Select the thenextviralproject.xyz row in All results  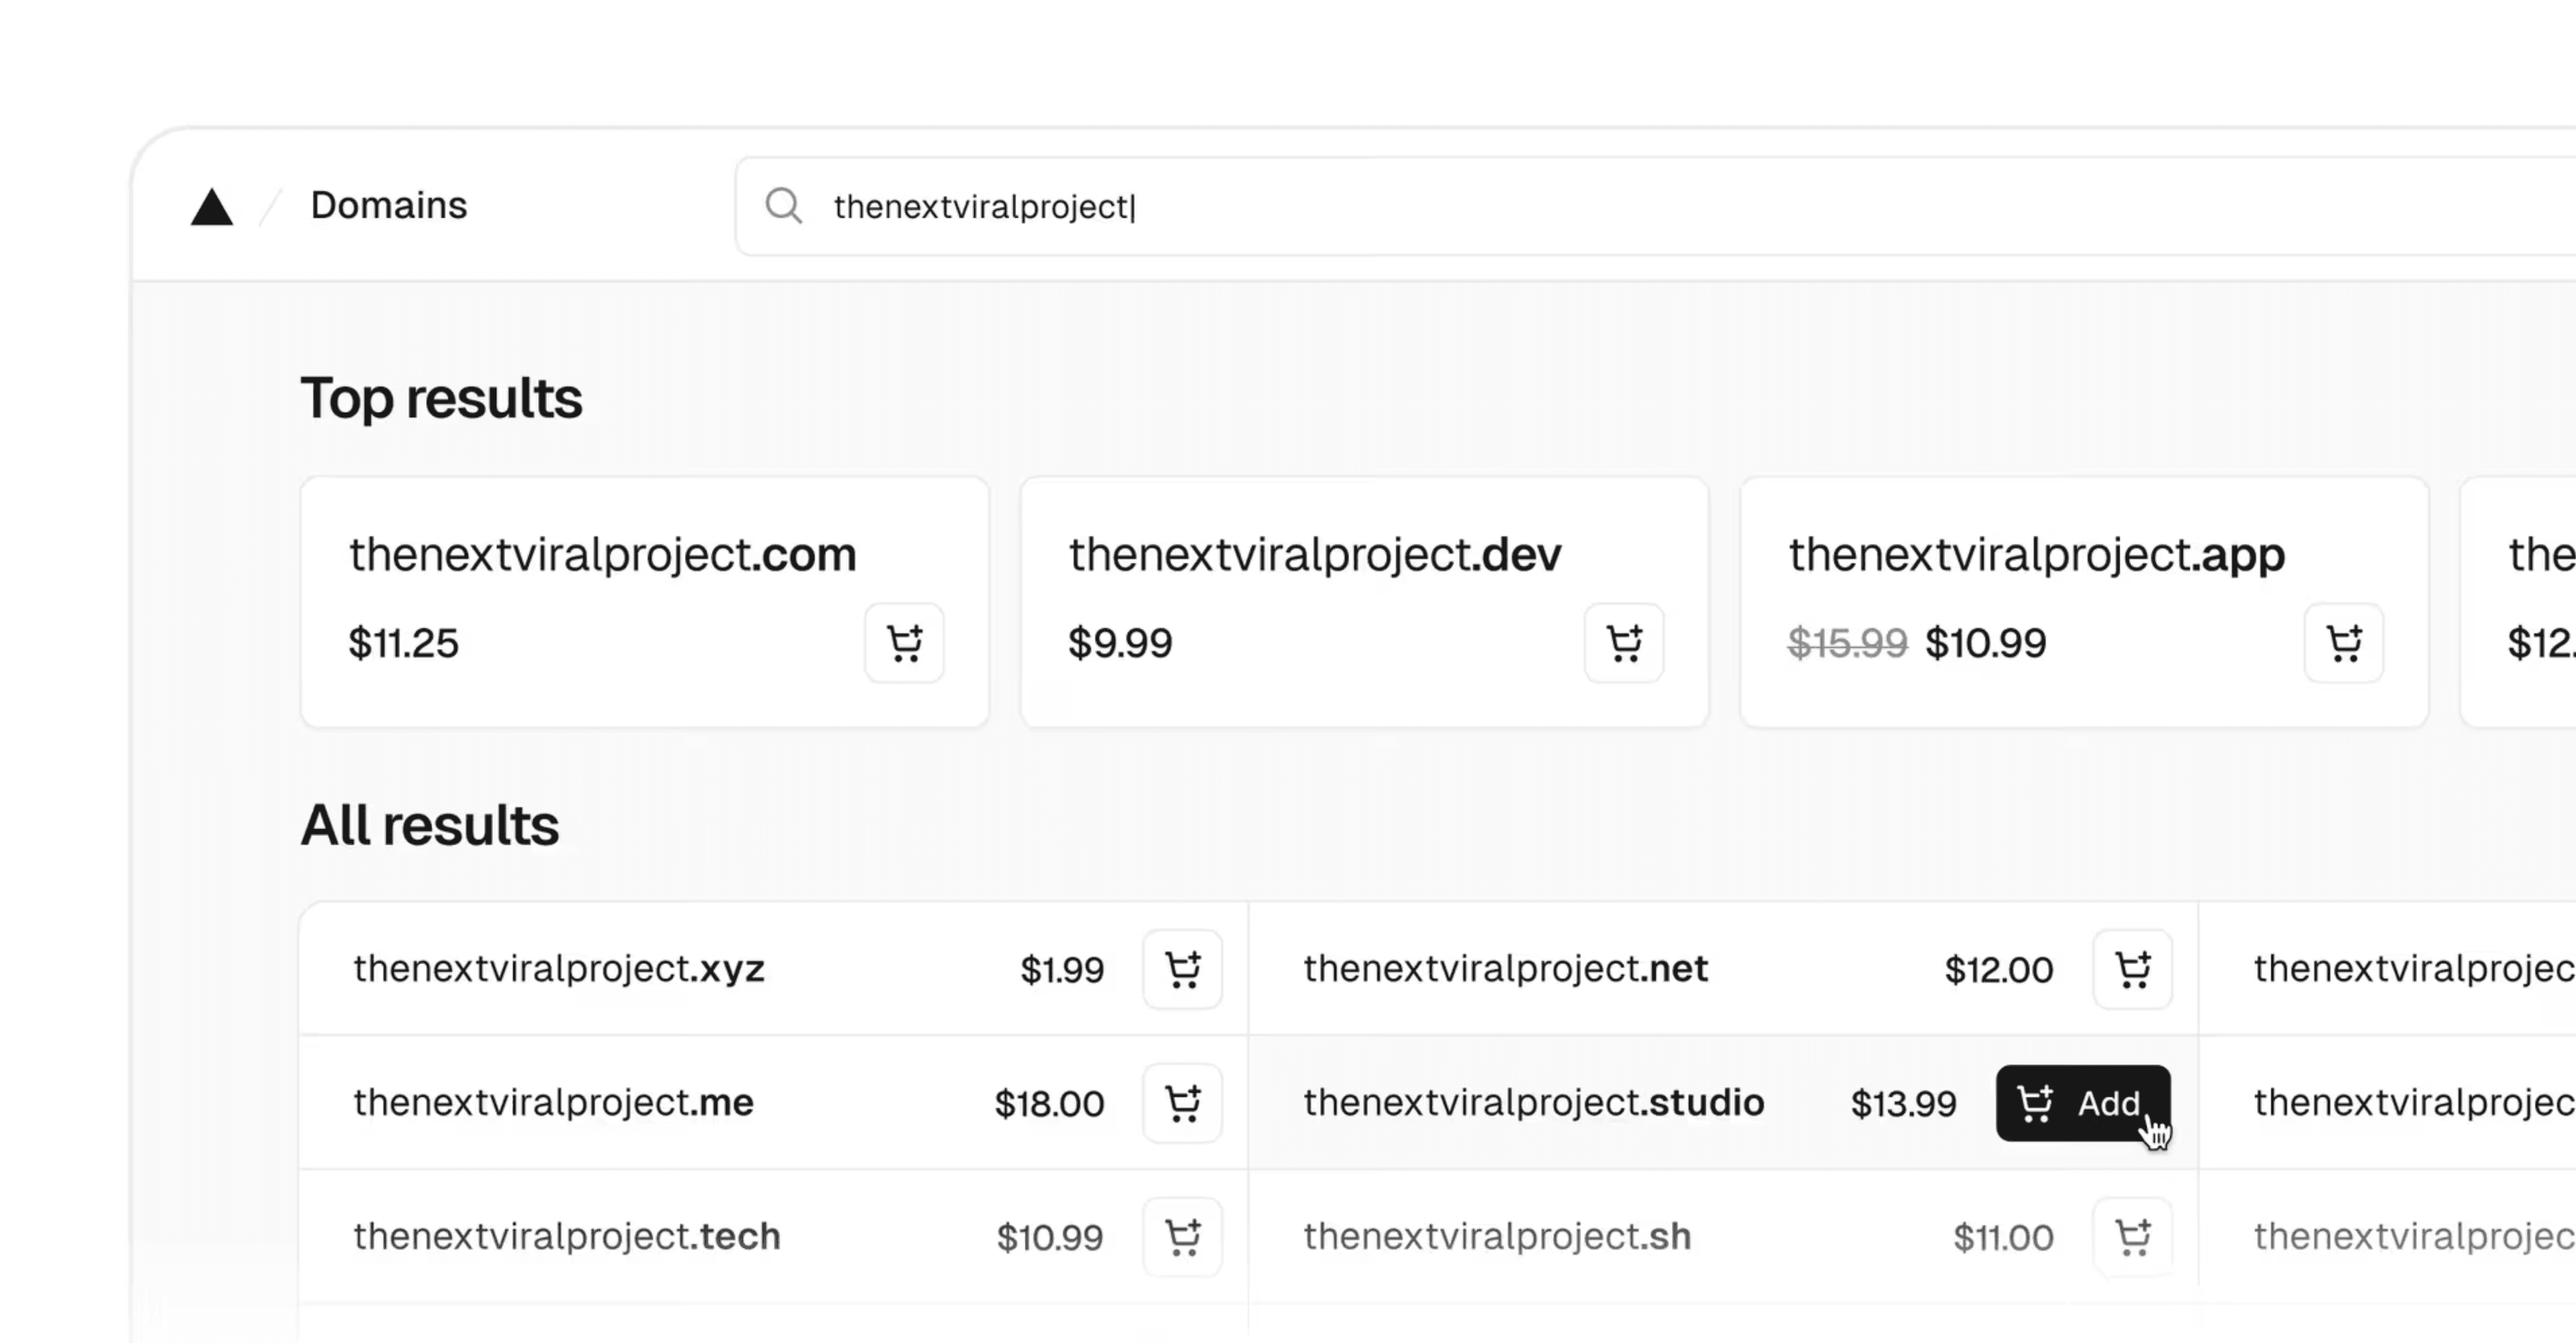tap(560, 969)
